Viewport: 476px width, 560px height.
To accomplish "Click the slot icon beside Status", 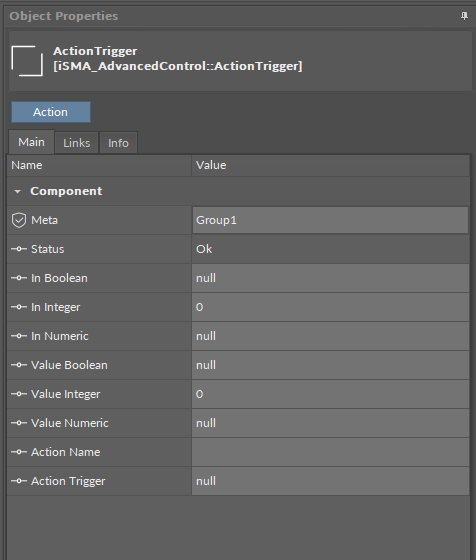I will (x=19, y=249).
